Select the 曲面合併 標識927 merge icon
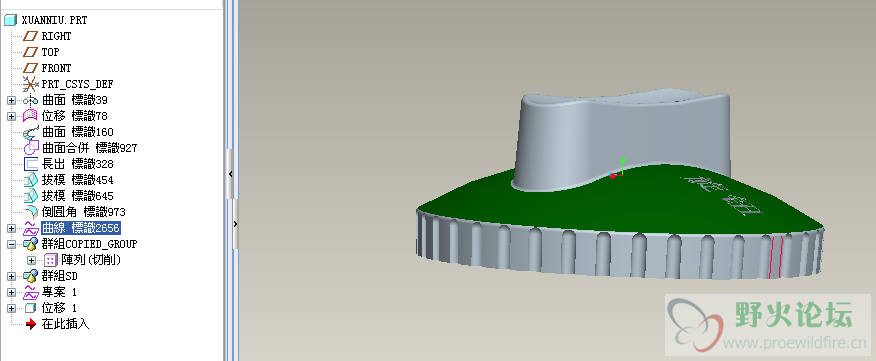 click(30, 149)
